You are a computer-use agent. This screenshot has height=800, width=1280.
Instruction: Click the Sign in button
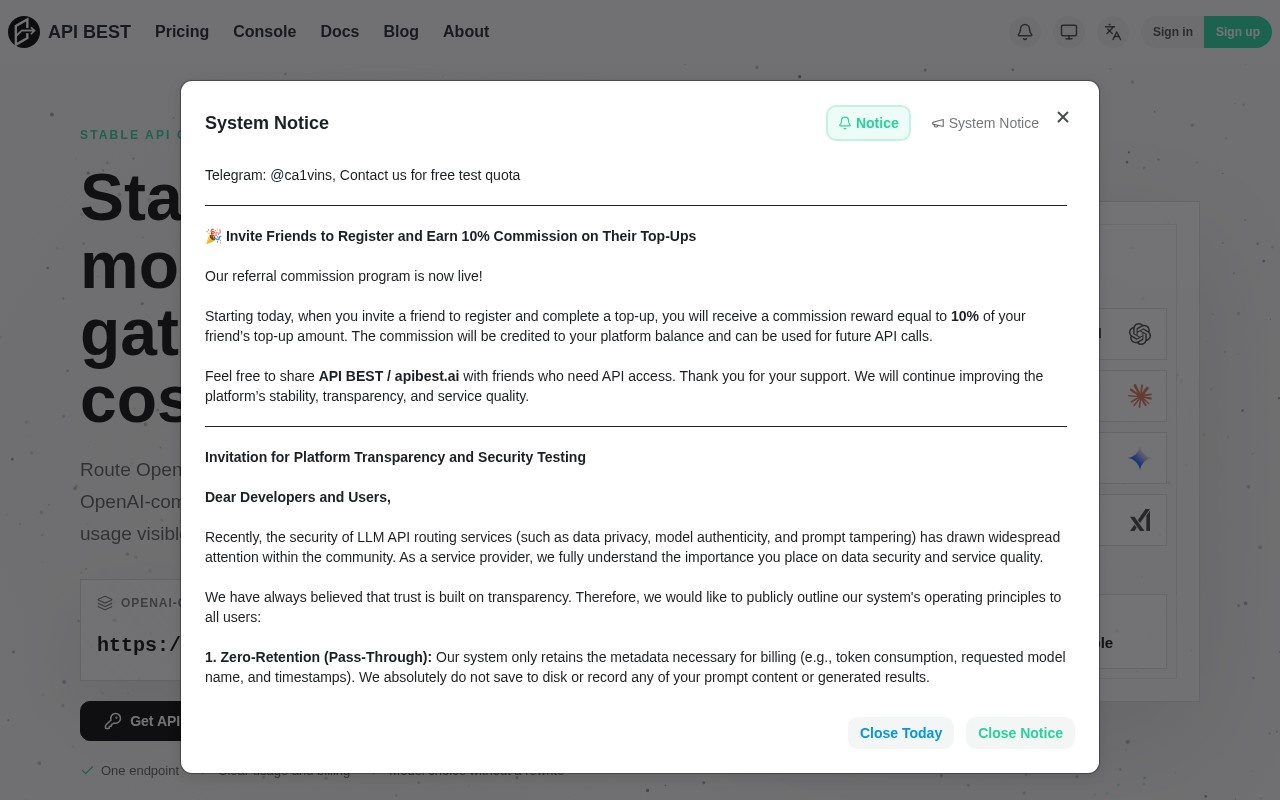point(1172,32)
